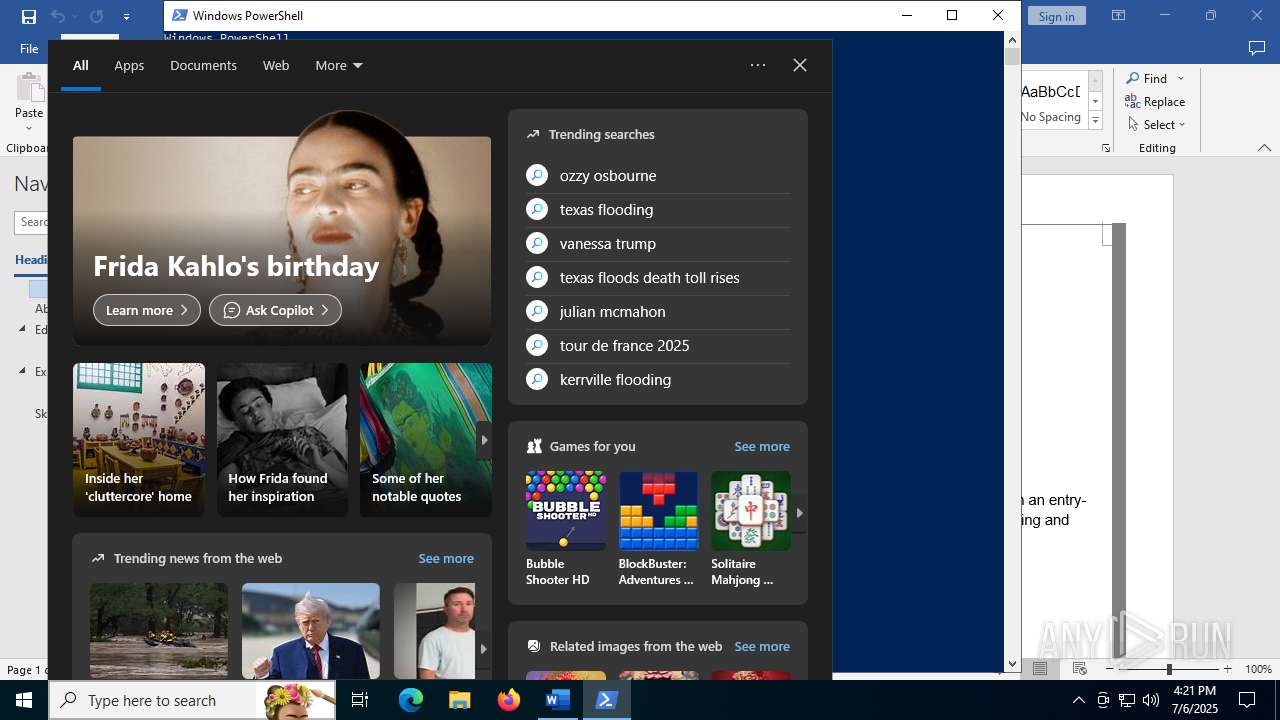Click the Find button in the Editing group
The width and height of the screenshot is (1280, 720).
pyautogui.click(x=1147, y=78)
